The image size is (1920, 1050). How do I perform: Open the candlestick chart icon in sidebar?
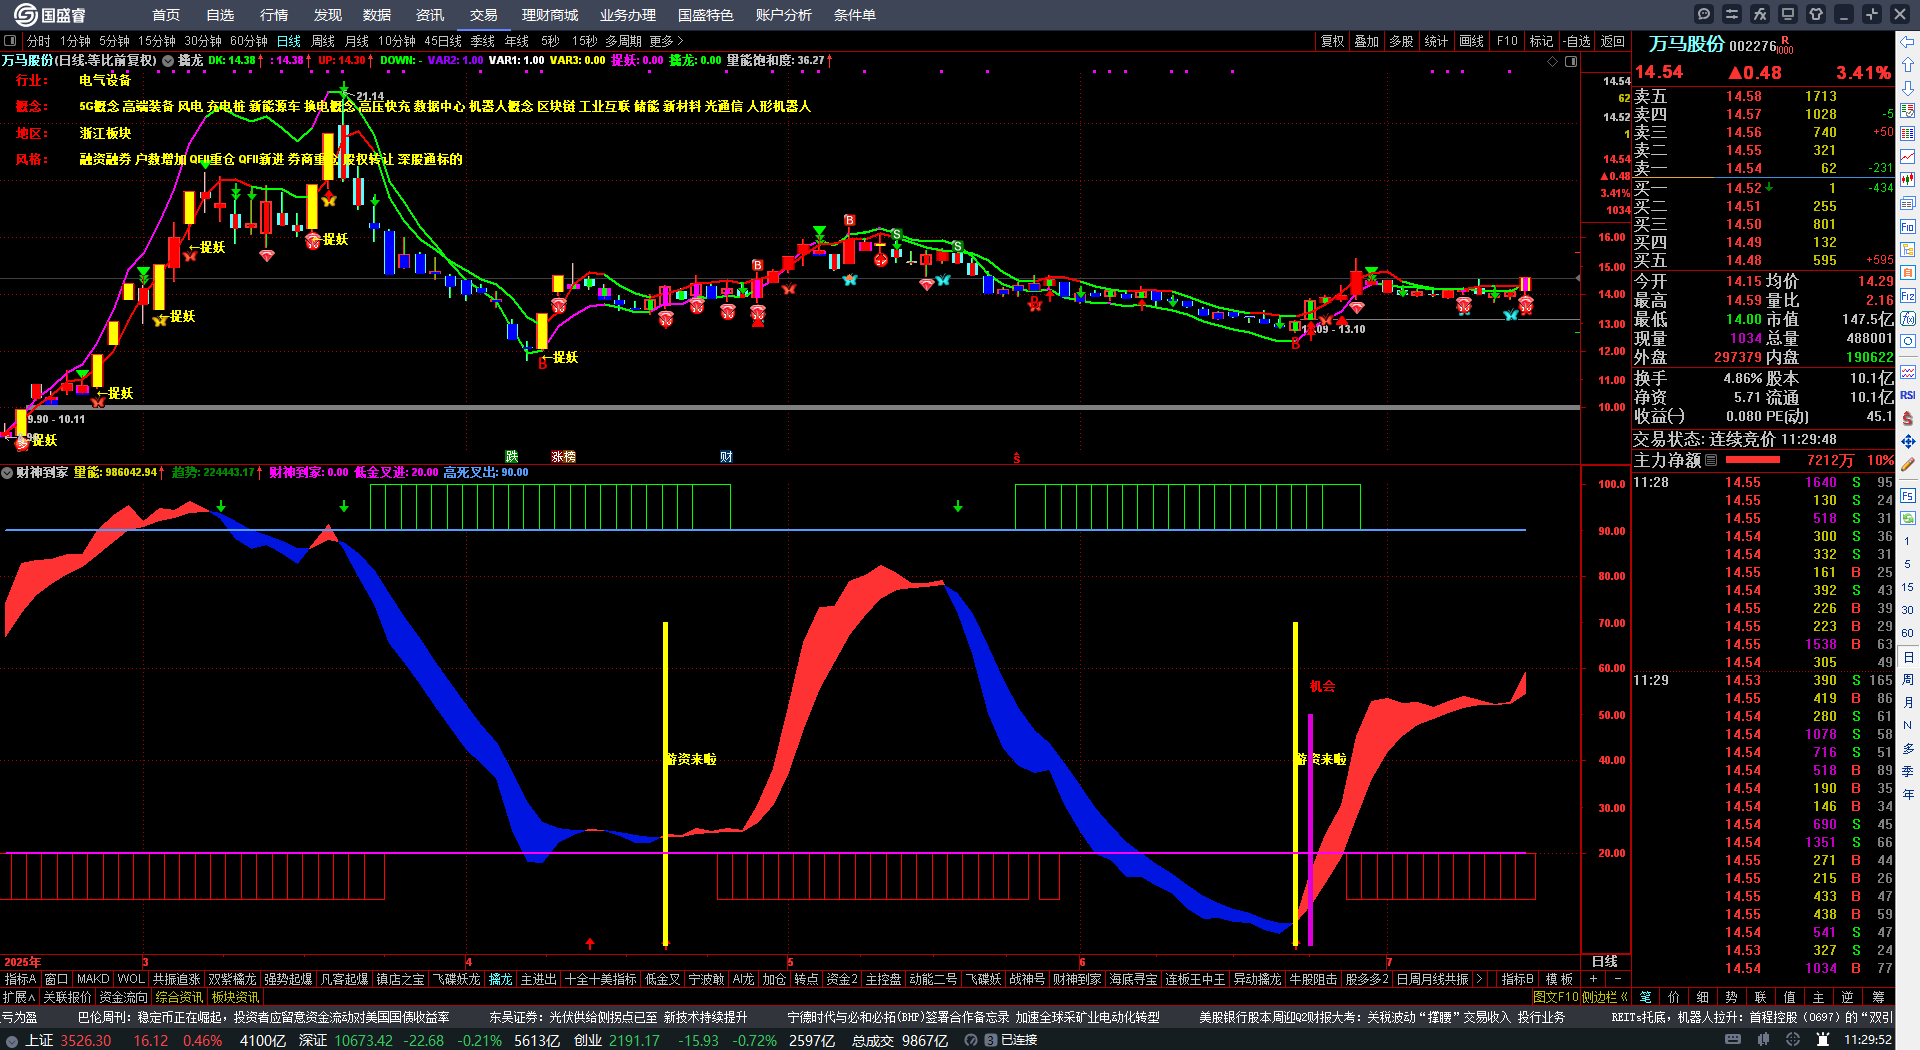pyautogui.click(x=1908, y=180)
